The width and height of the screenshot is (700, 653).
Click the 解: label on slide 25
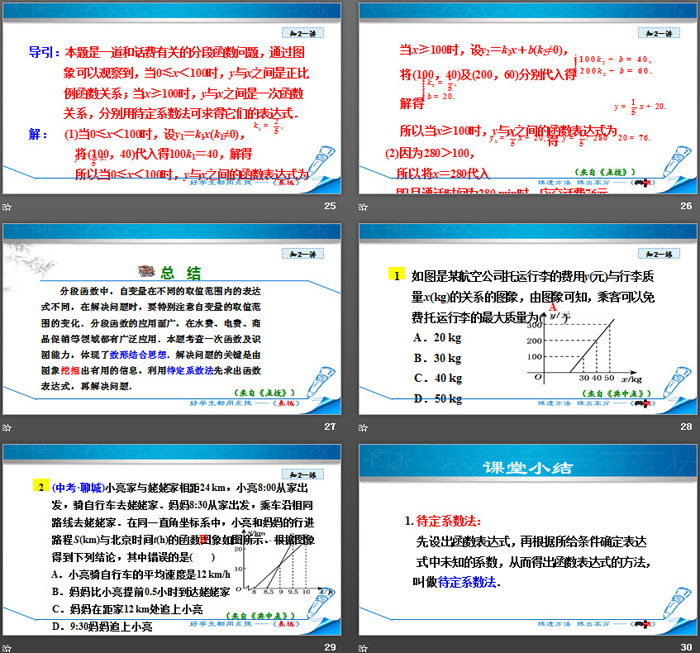(38, 134)
